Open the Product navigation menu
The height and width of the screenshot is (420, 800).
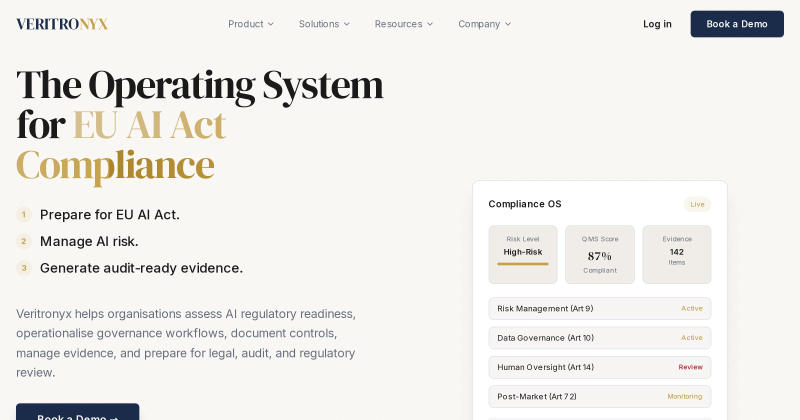pos(251,24)
